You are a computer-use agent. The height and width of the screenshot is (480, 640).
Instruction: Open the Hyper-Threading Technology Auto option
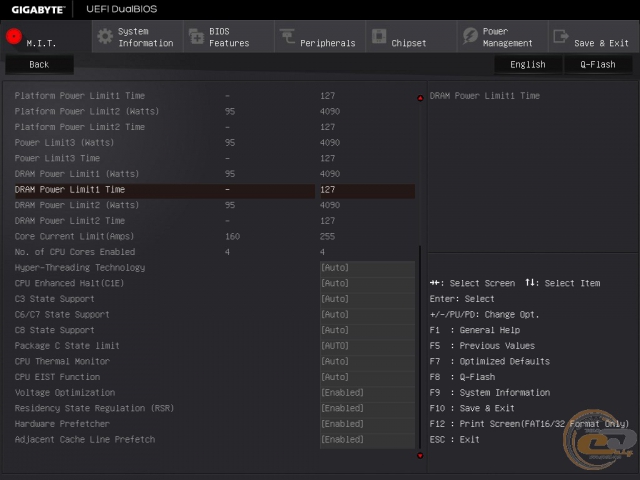[x=367, y=268]
